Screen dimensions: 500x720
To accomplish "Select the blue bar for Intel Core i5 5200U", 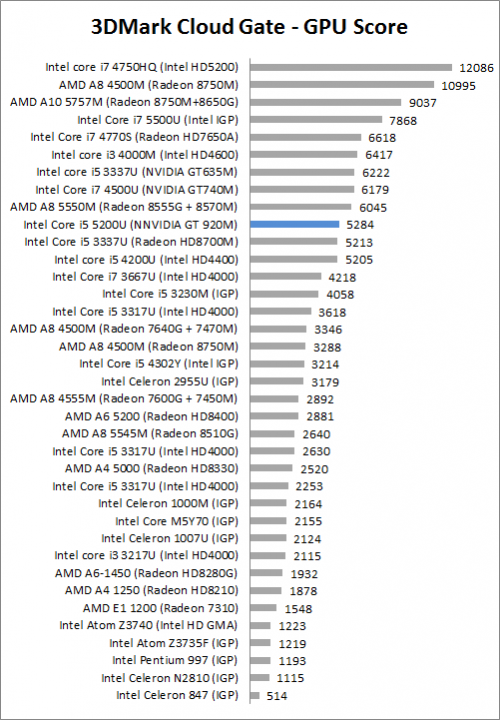I will pos(295,224).
